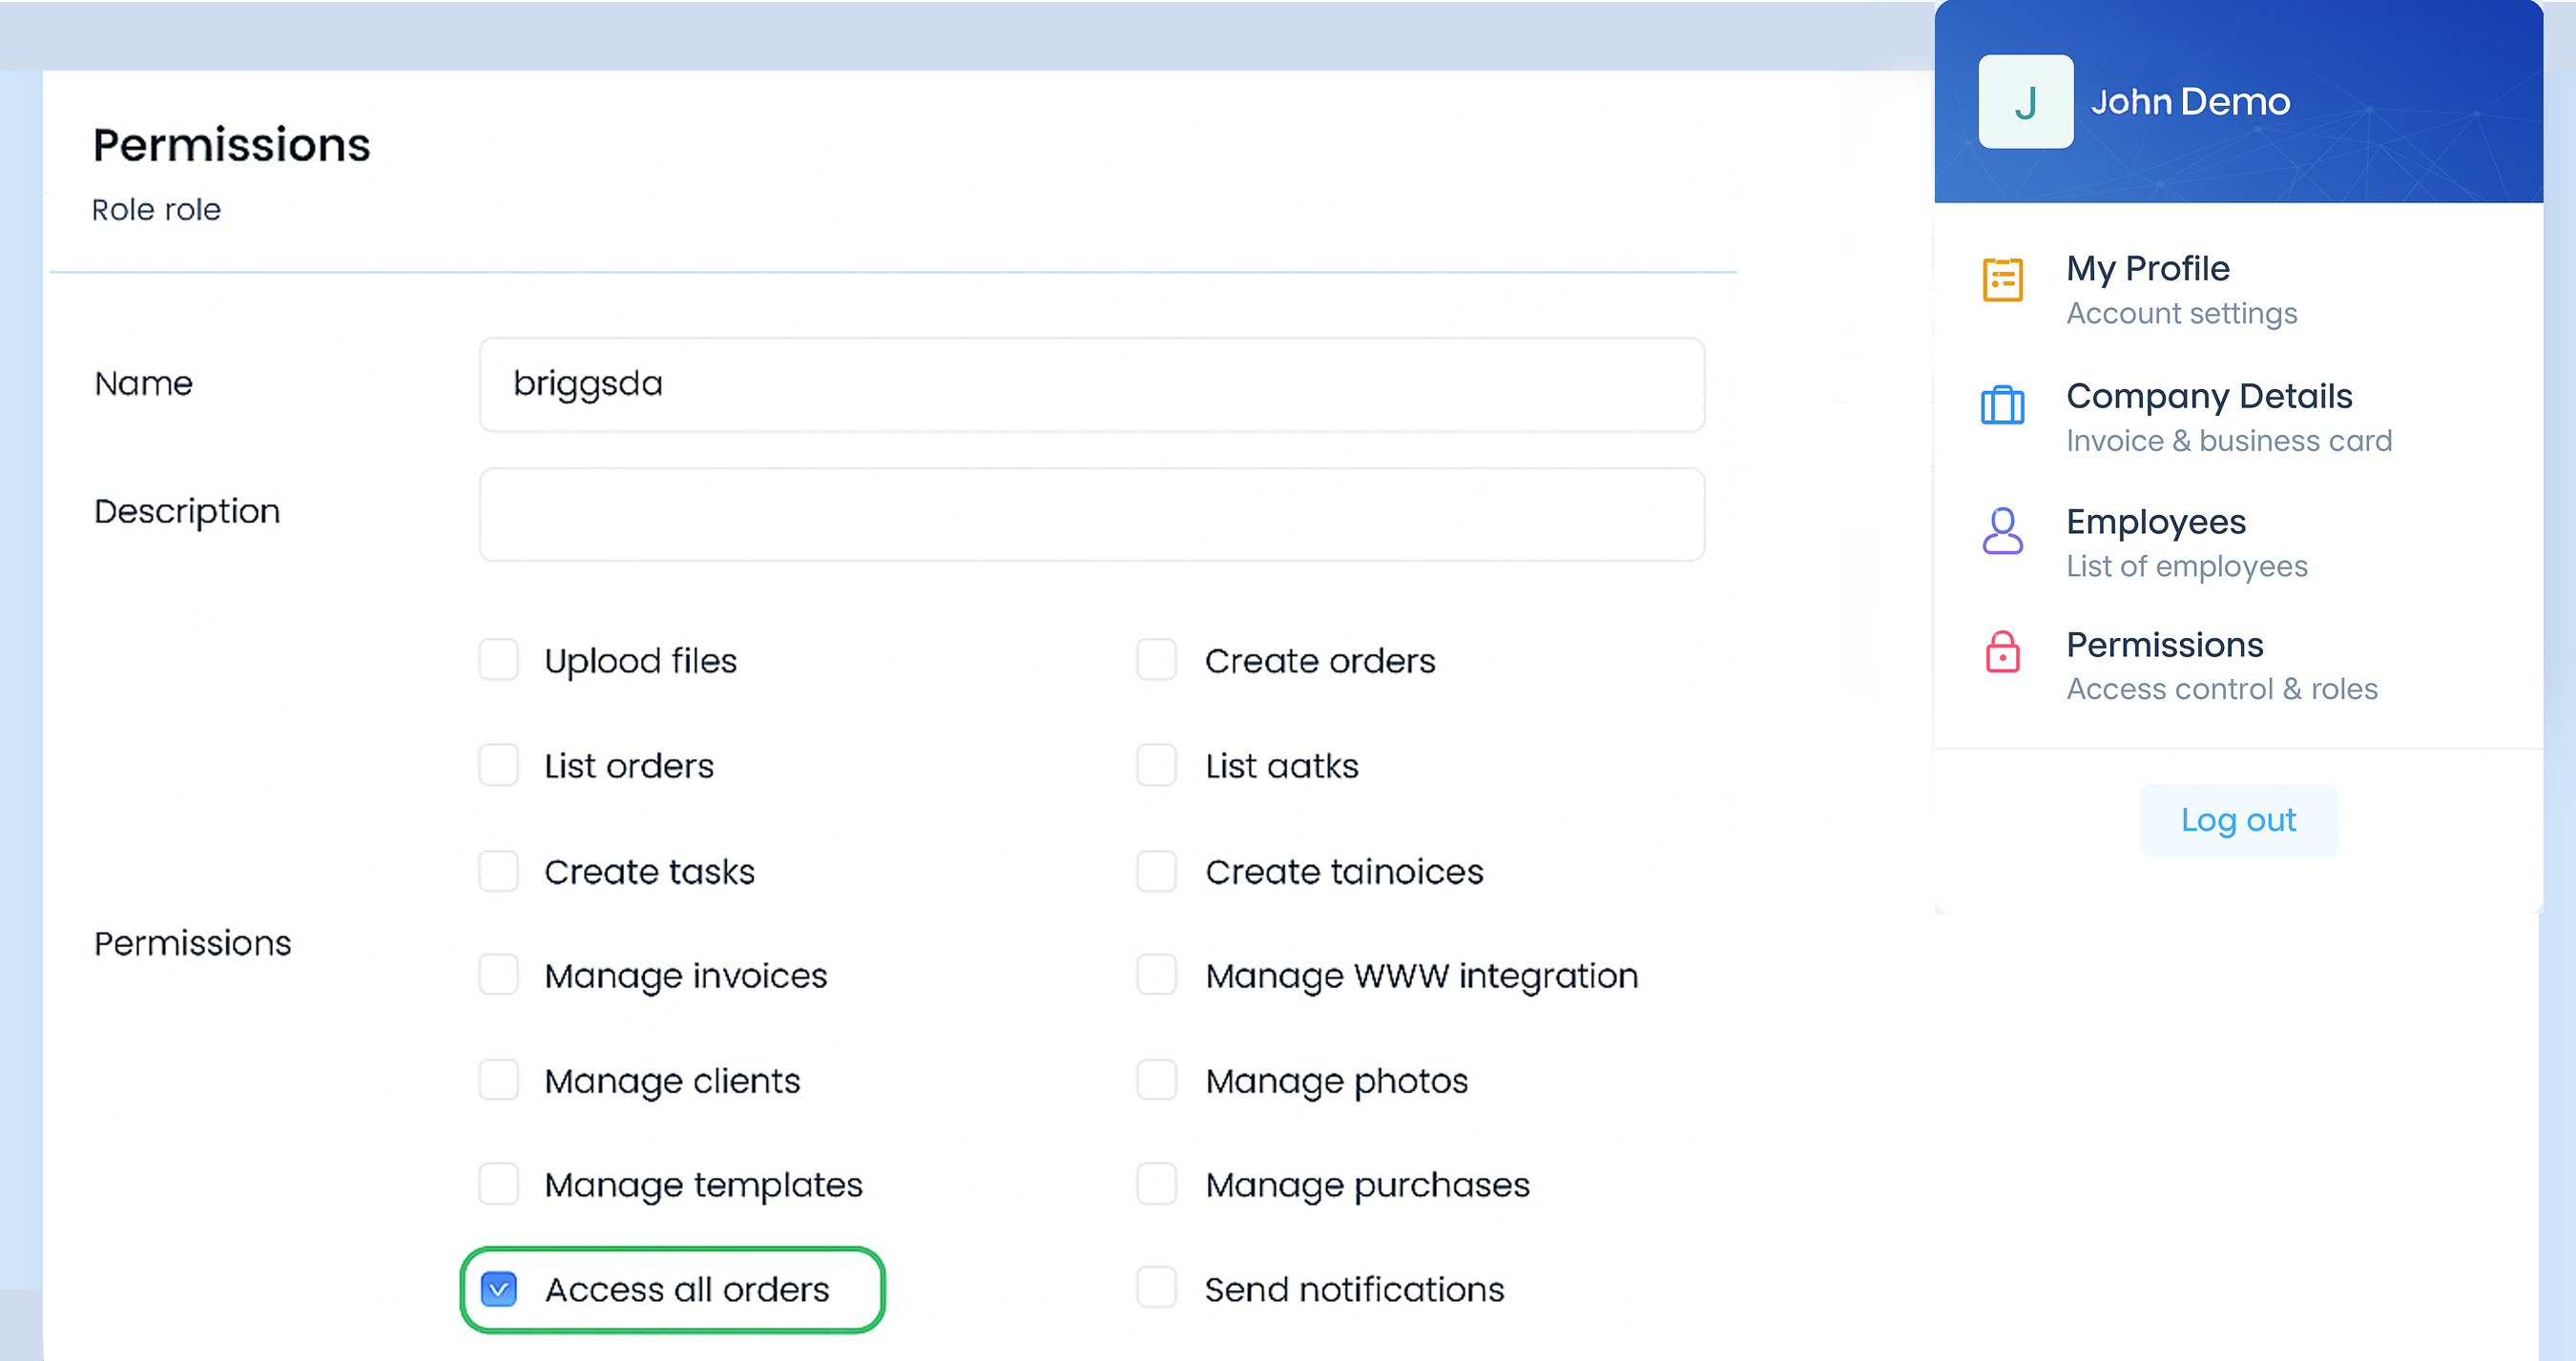
Task: Click the John Demo avatar letter J
Action: (x=2025, y=102)
